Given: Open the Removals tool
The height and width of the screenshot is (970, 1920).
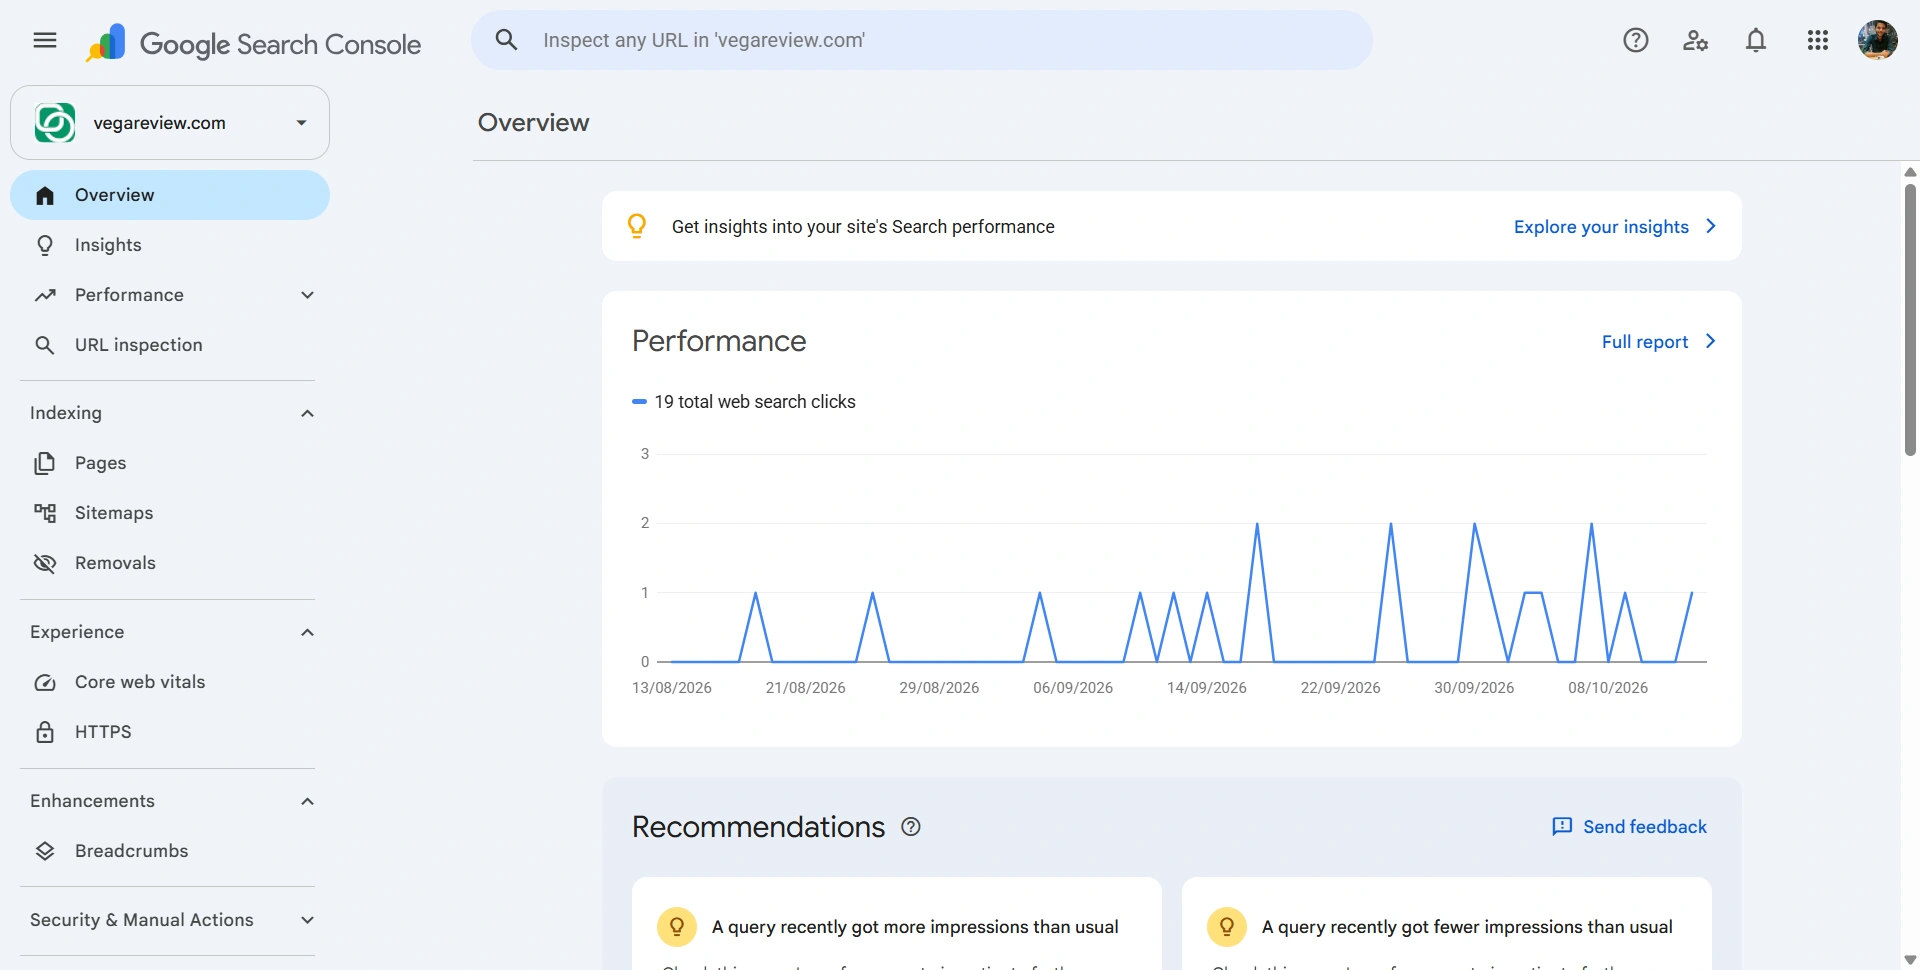Looking at the screenshot, I should [x=170, y=563].
